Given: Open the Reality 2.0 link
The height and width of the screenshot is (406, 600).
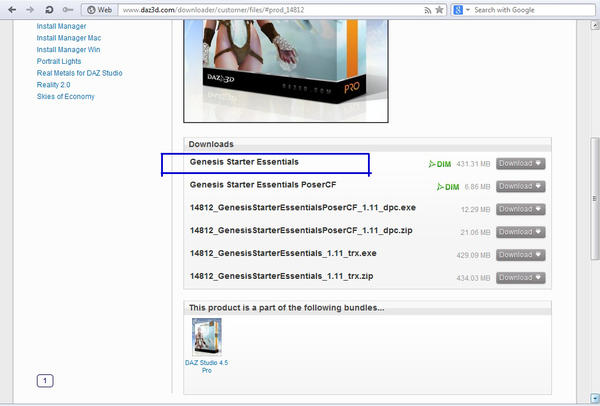Looking at the screenshot, I should pos(54,85).
